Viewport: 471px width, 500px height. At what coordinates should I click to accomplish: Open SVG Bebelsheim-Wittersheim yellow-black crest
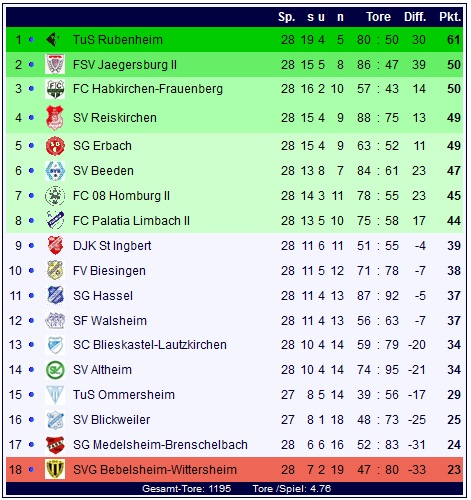55,469
